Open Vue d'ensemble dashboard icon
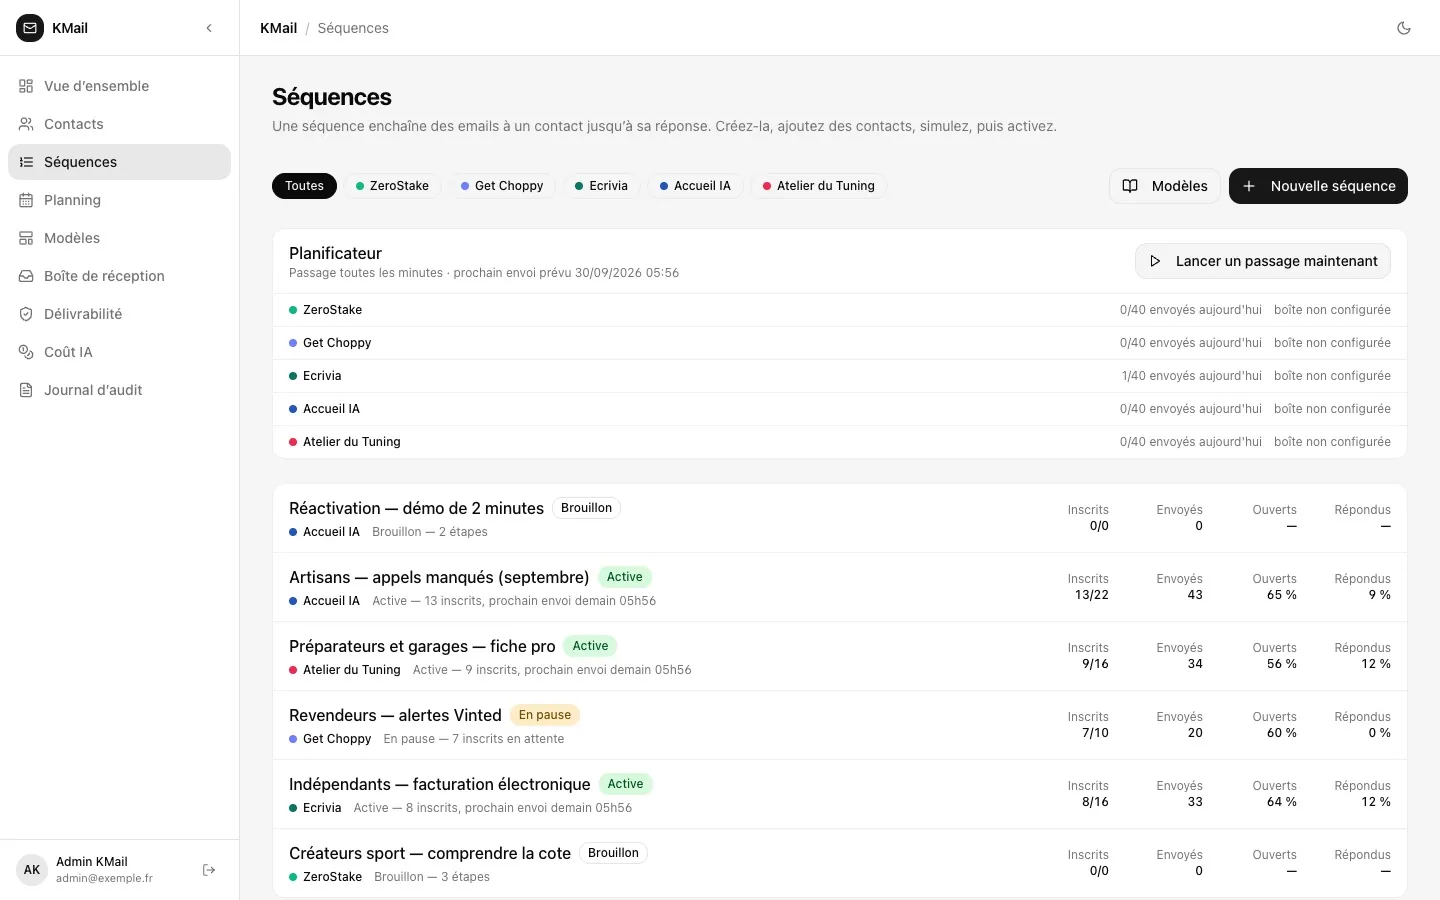1440x900 pixels. pos(26,86)
